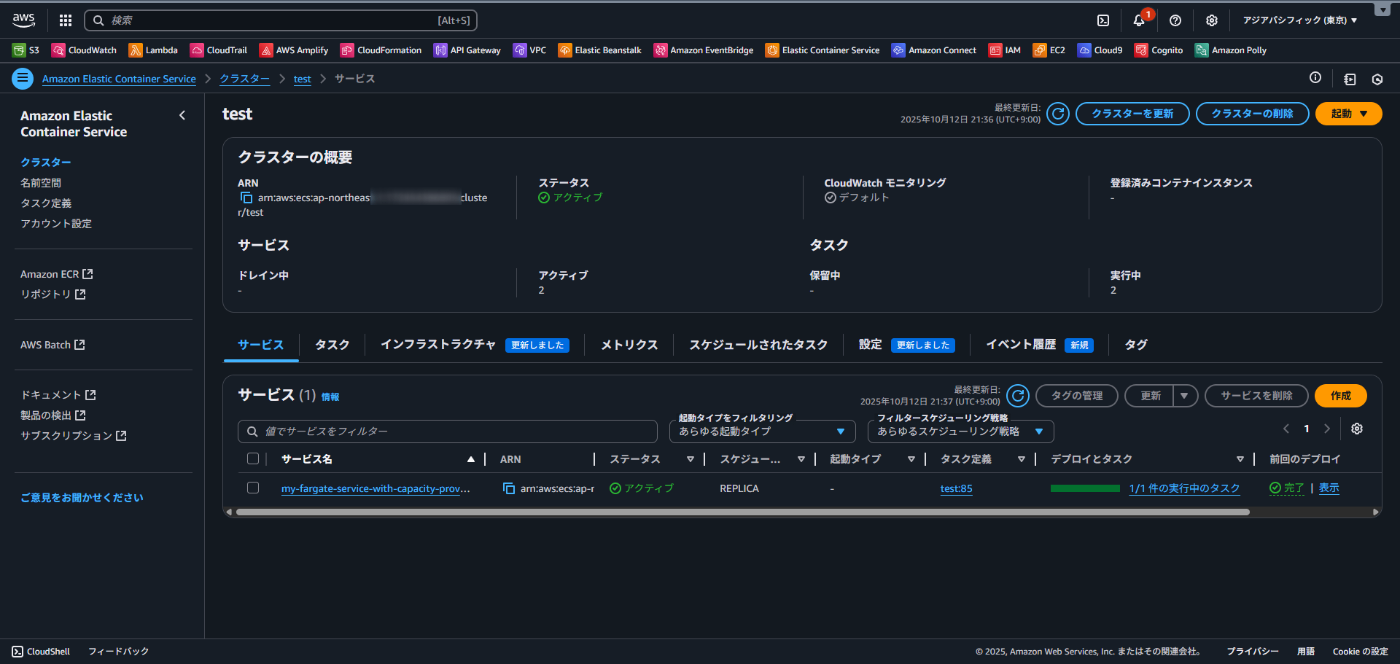Open Elastic Container Service favorite shortcut
Image resolution: width=1400 pixels, height=664 pixels.
point(822,50)
